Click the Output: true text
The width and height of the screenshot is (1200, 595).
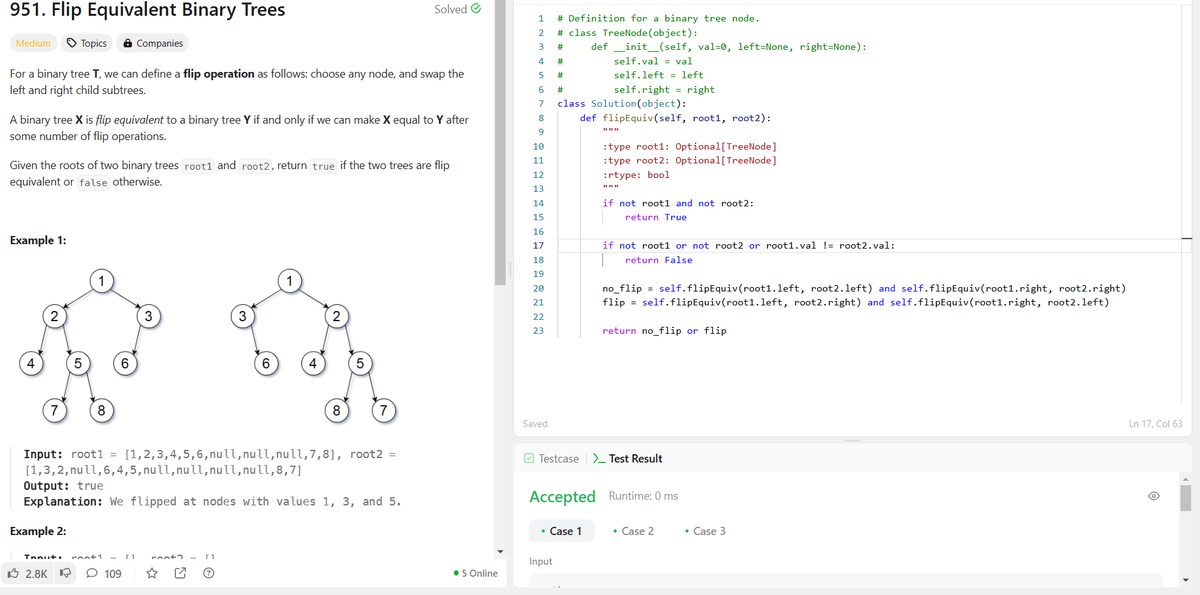click(63, 485)
